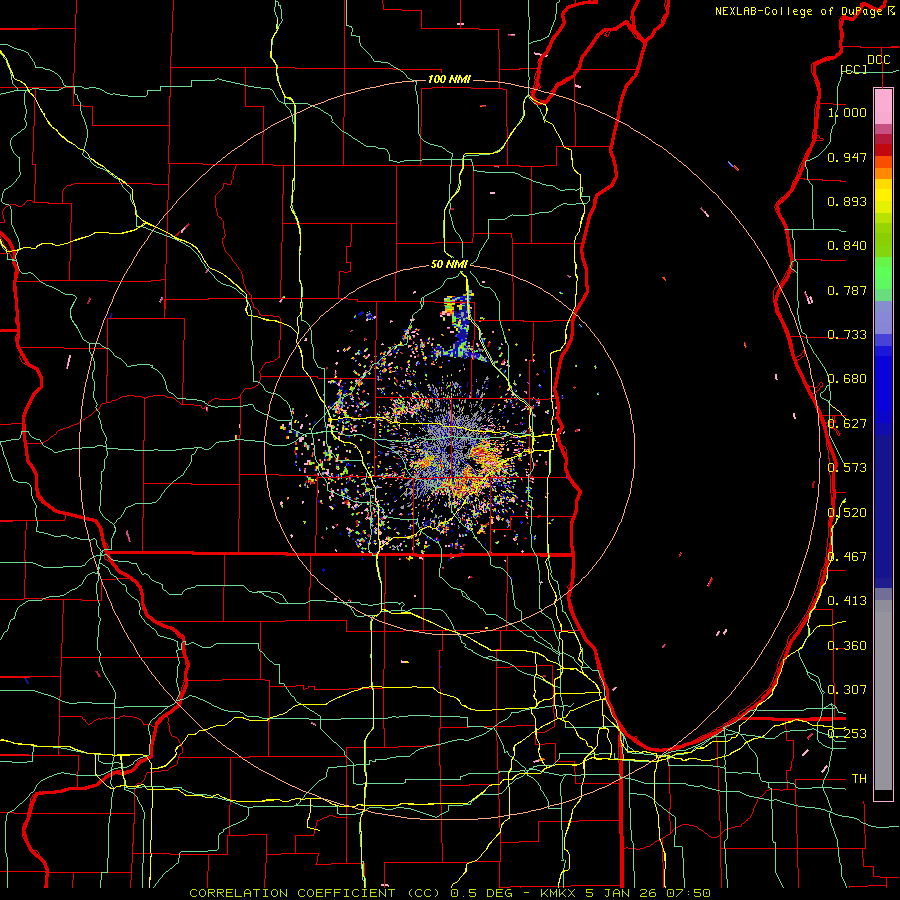The width and height of the screenshot is (900, 900).
Task: Pick the lavender segment of color scale
Action: [x=883, y=317]
